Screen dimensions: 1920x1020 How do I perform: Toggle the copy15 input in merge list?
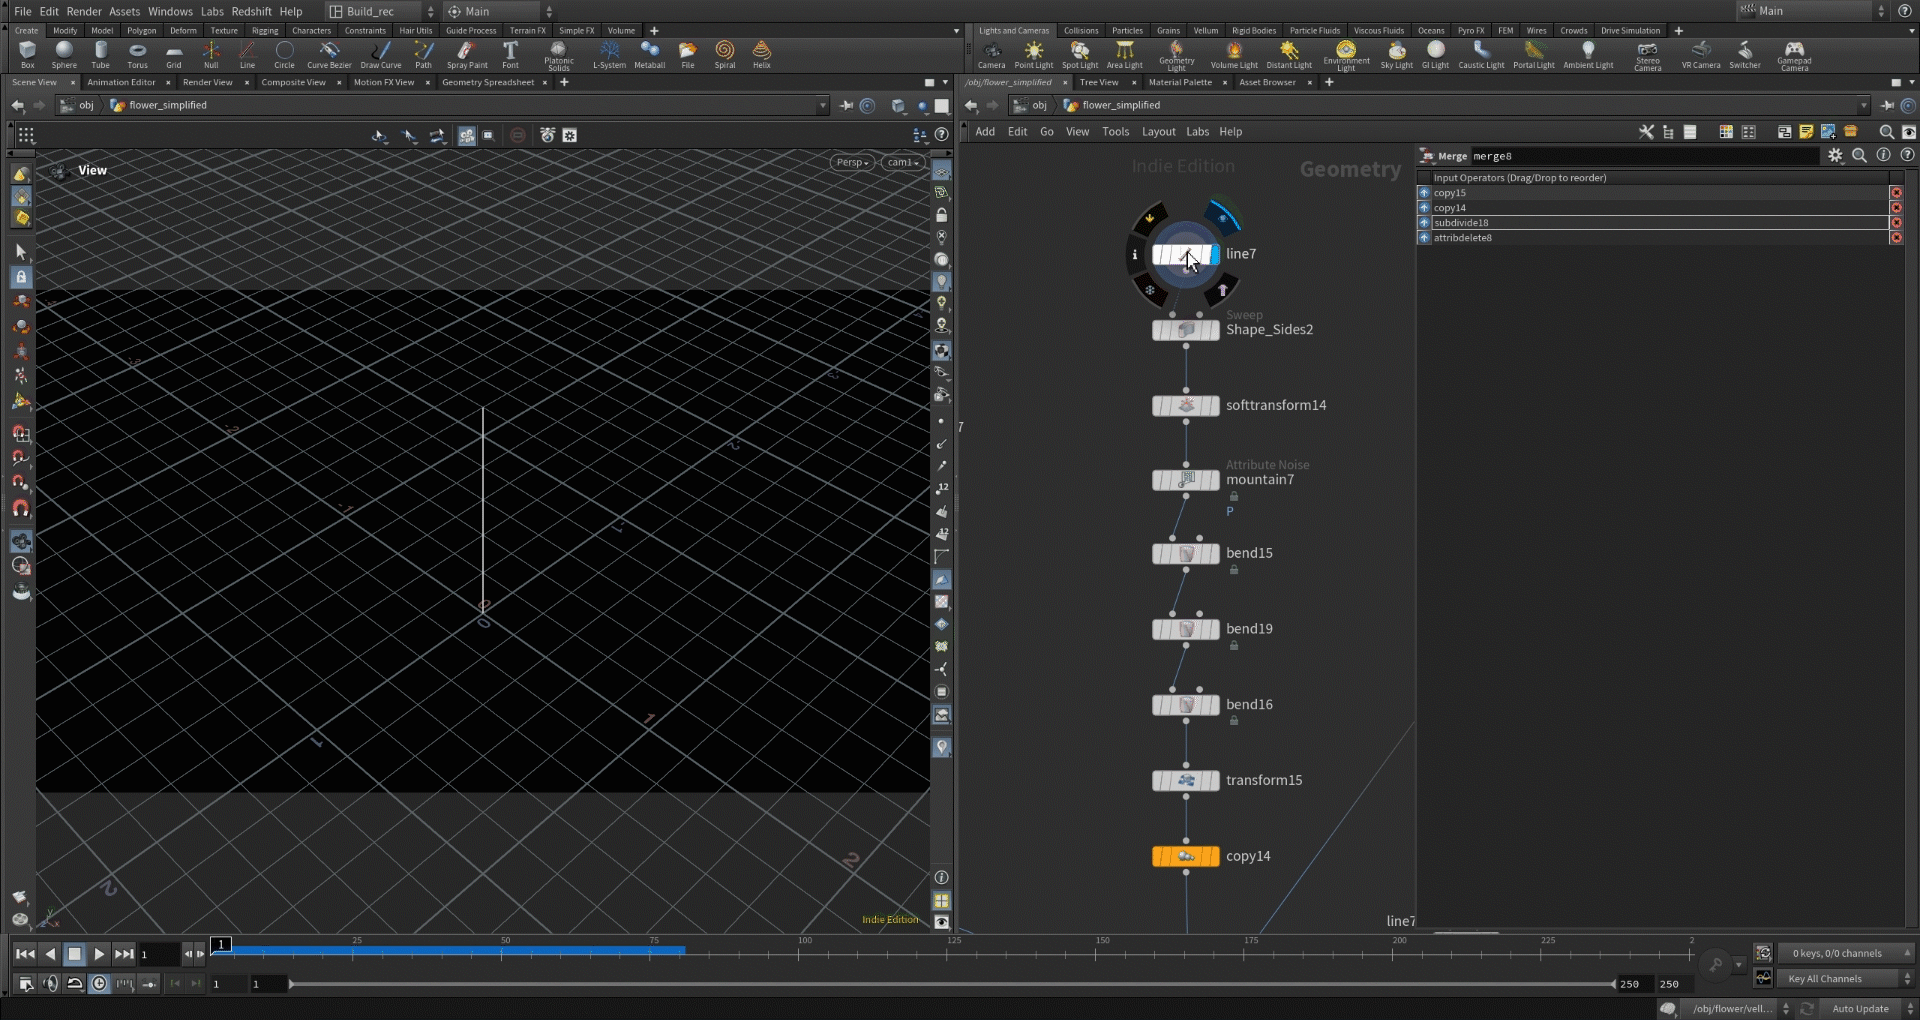[x=1424, y=193]
